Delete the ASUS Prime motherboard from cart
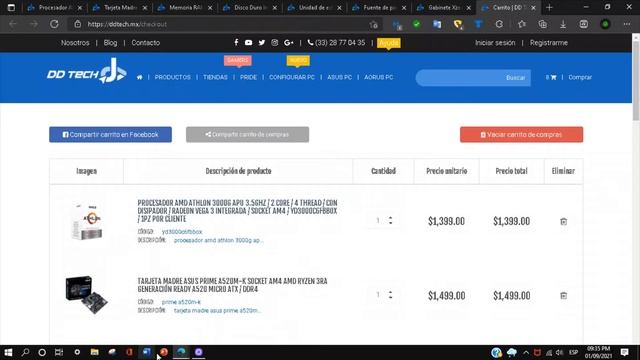This screenshot has width=640, height=360. pos(564,296)
